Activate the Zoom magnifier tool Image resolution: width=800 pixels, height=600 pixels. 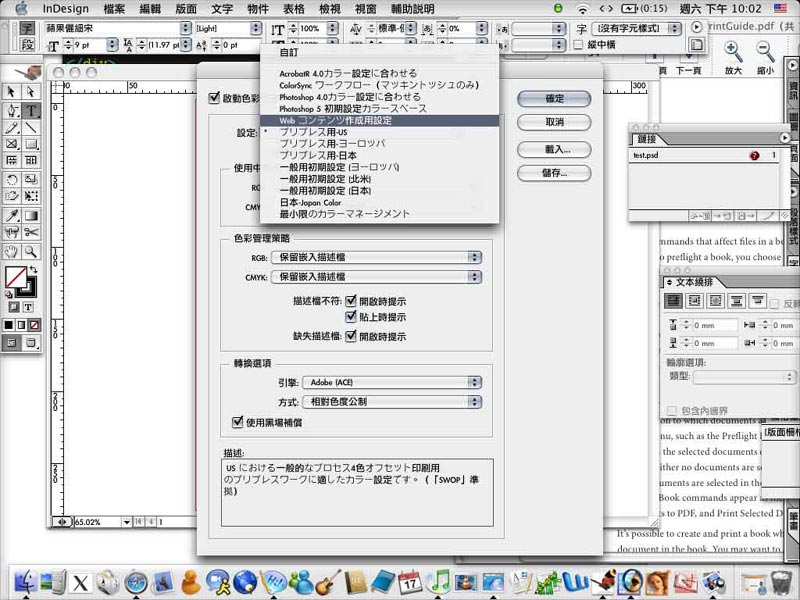pos(31,251)
